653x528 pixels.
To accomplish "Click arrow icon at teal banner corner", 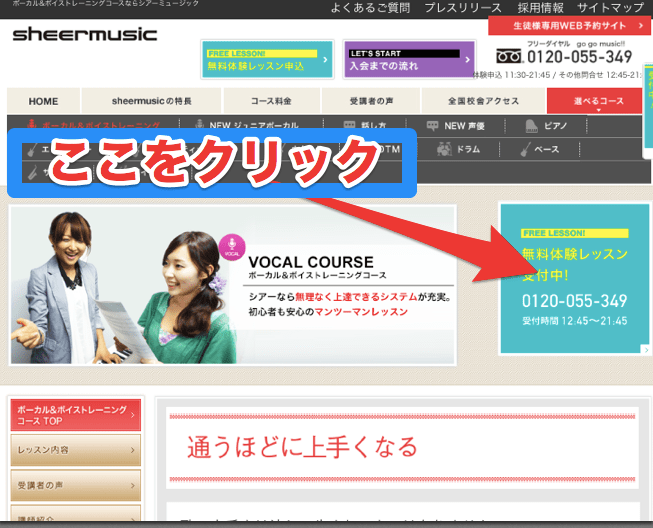I will [646, 349].
